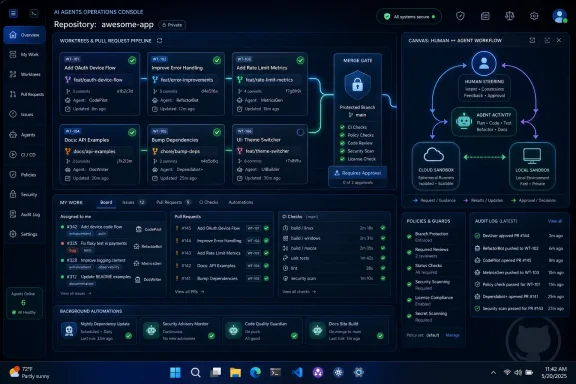
Task: Expand the Canvas workflow panel
Action: pos(547,40)
